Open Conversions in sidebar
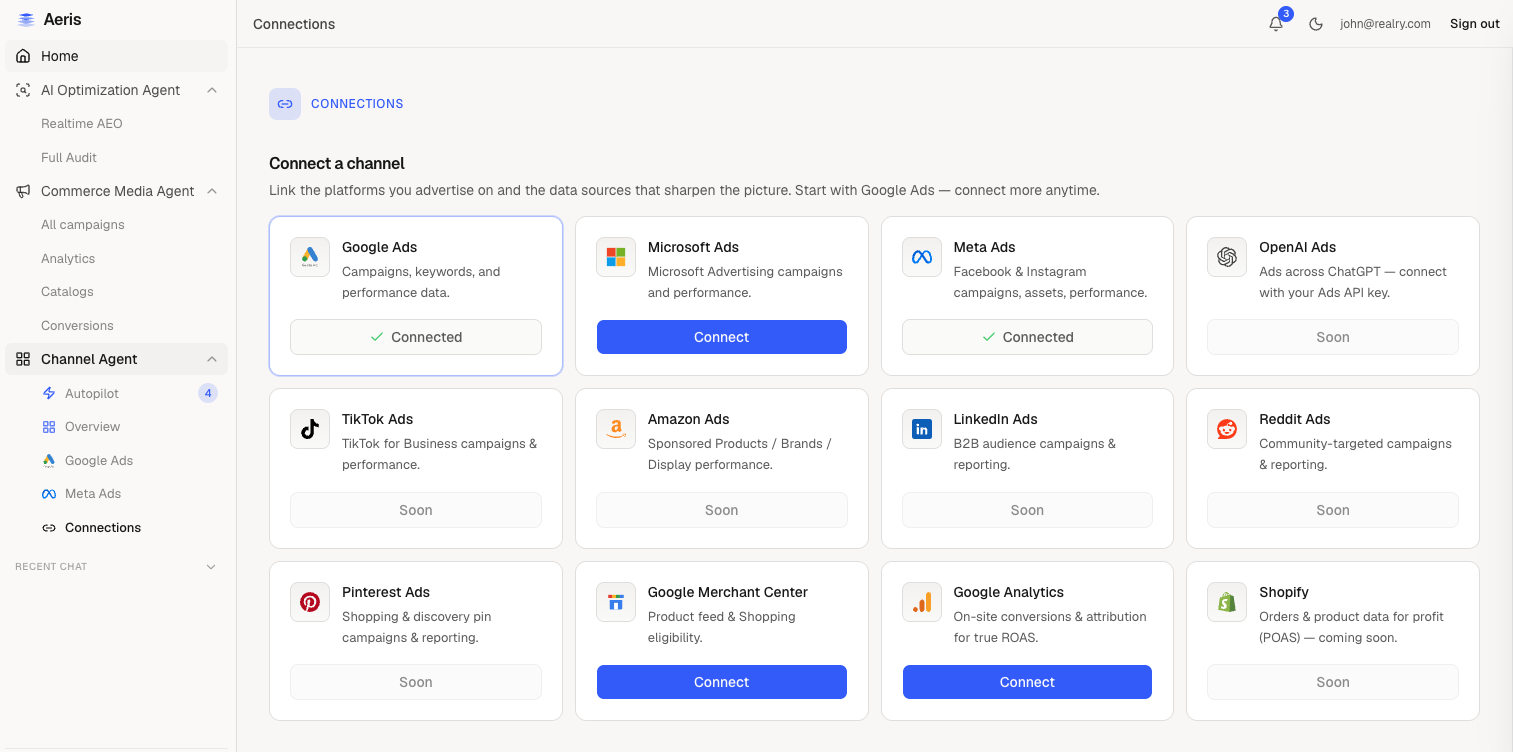 pos(77,326)
